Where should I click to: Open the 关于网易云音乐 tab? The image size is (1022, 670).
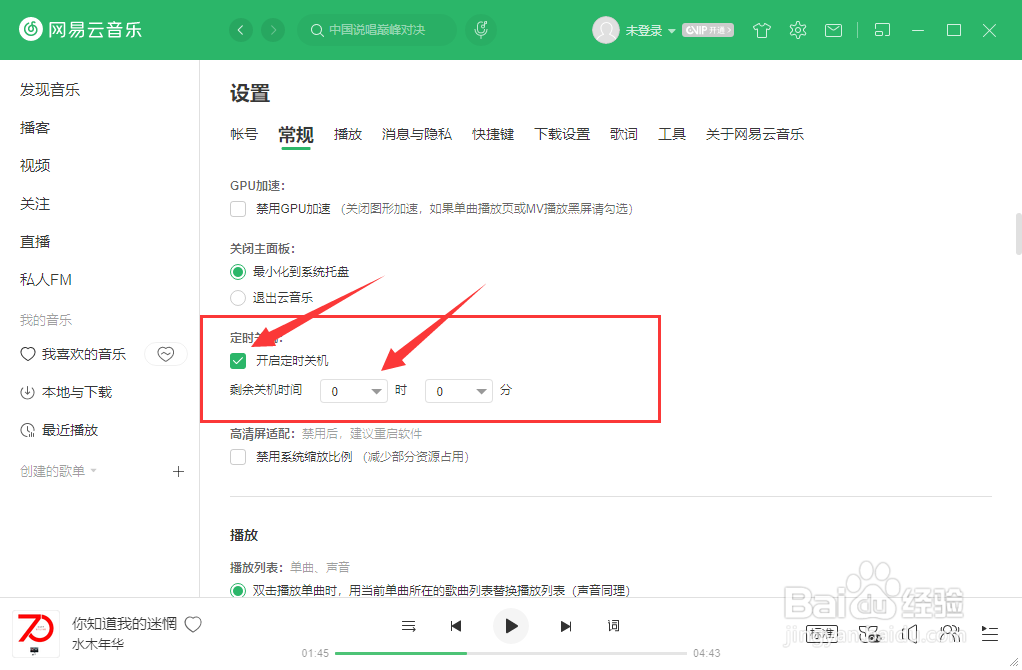754,134
